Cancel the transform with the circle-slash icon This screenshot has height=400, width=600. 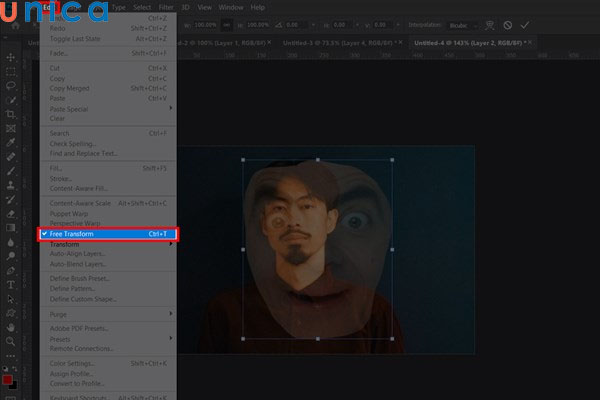pyautogui.click(x=507, y=25)
